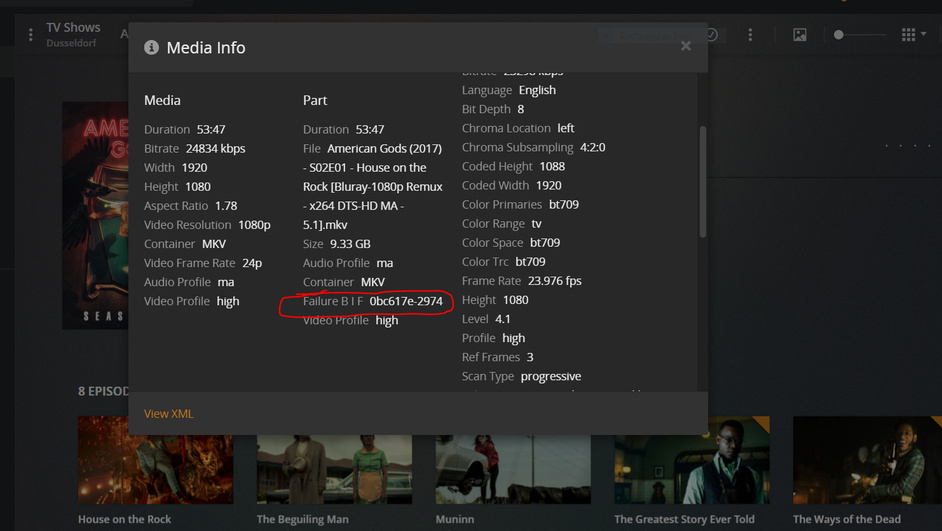Click the House on the Rock episode title
This screenshot has height=531, width=942.
[x=124, y=519]
